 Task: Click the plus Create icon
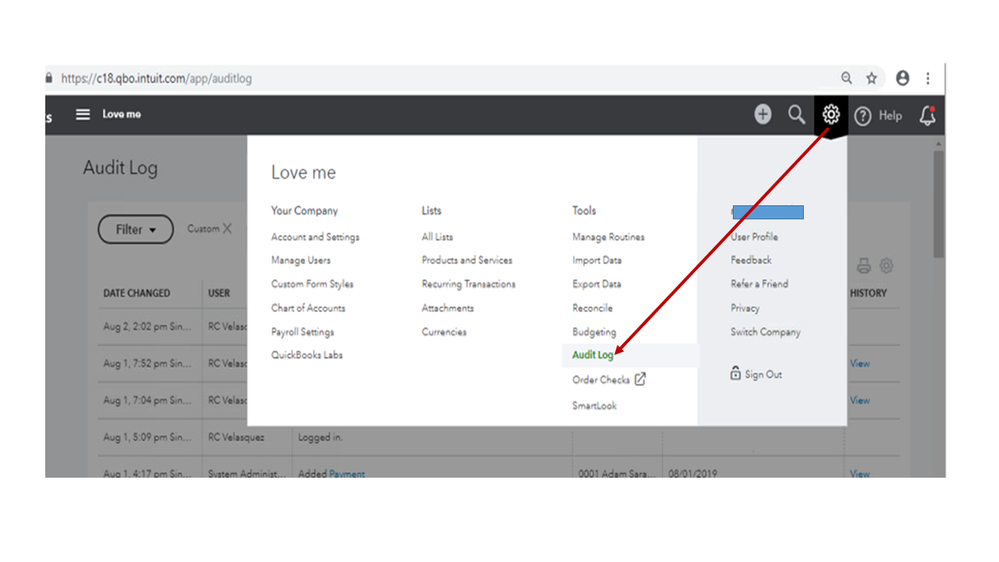click(763, 115)
